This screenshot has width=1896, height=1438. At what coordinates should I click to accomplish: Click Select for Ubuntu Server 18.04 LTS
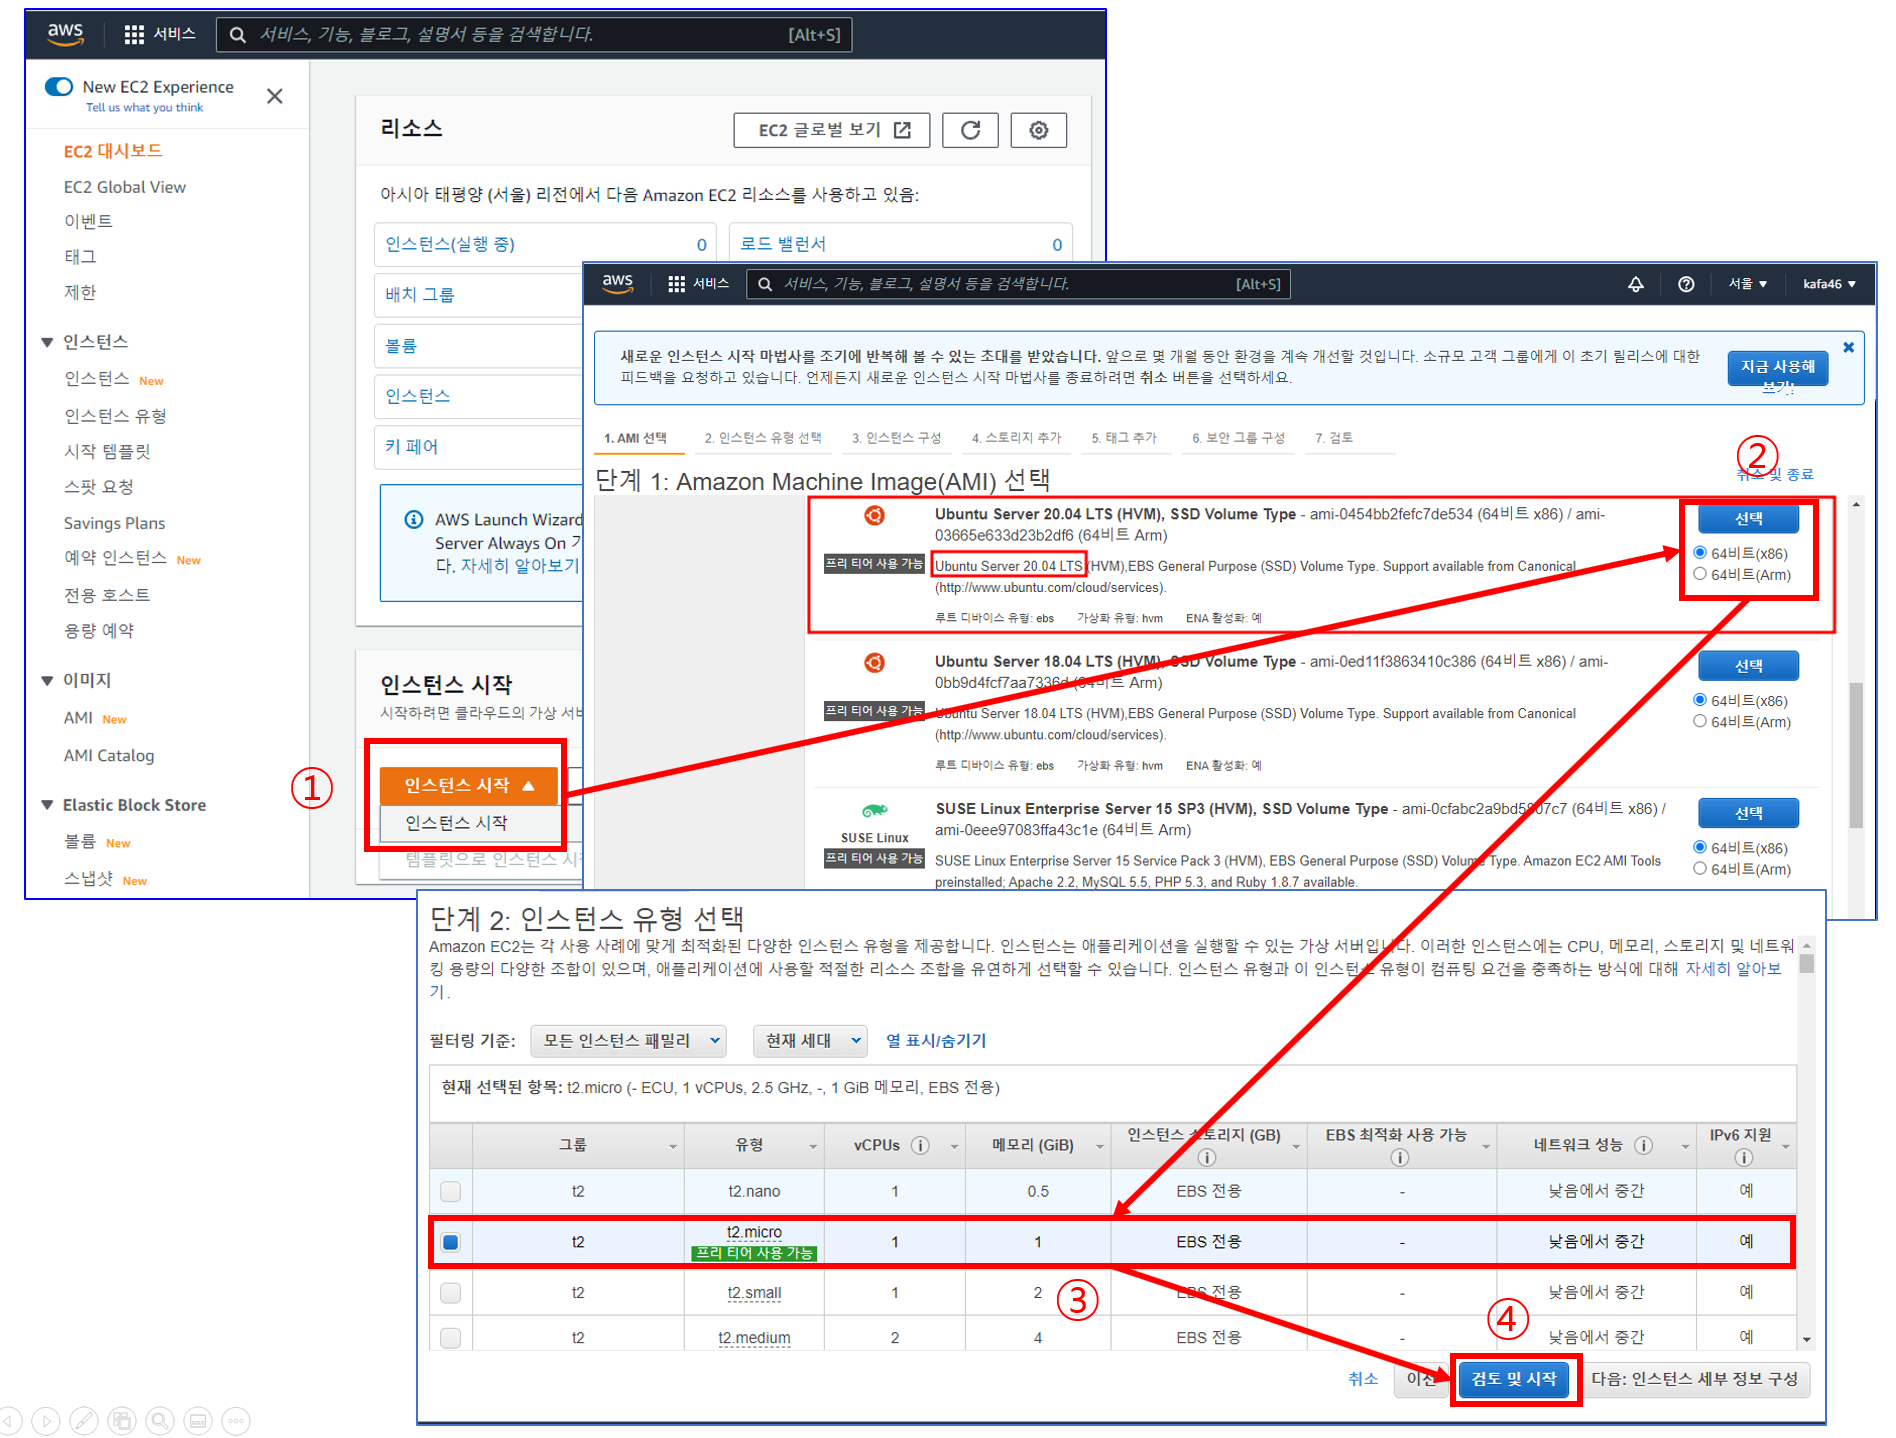point(1748,666)
